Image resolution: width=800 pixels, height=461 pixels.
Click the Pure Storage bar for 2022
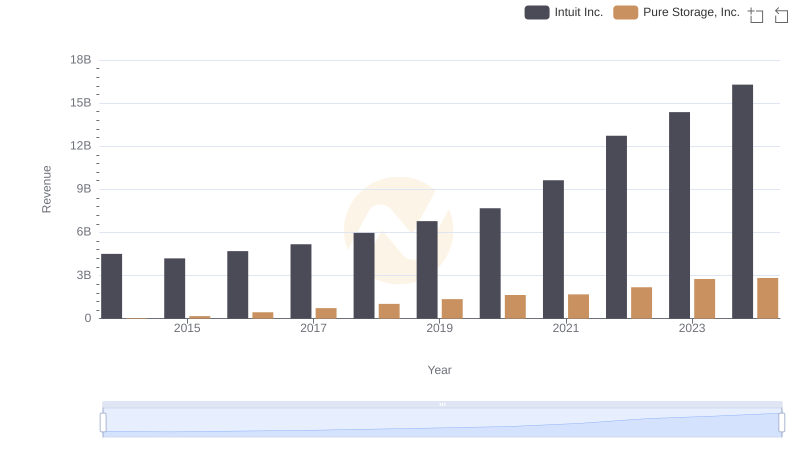click(x=641, y=303)
